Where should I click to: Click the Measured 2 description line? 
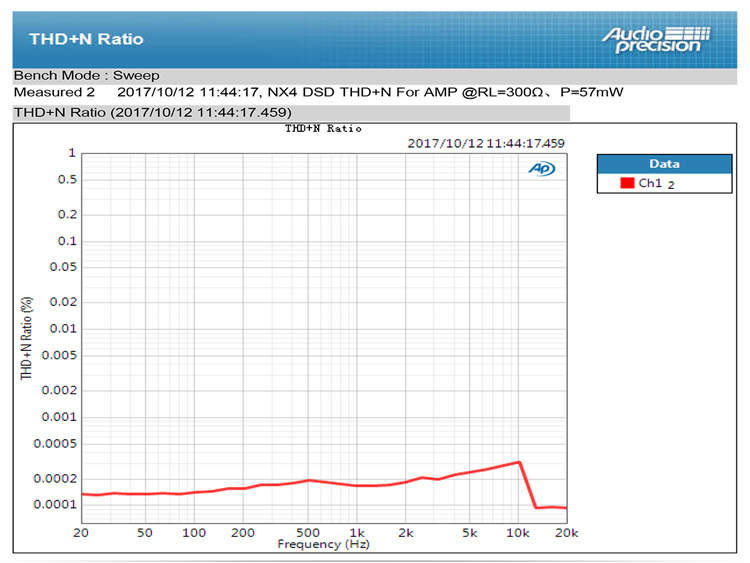[318, 92]
